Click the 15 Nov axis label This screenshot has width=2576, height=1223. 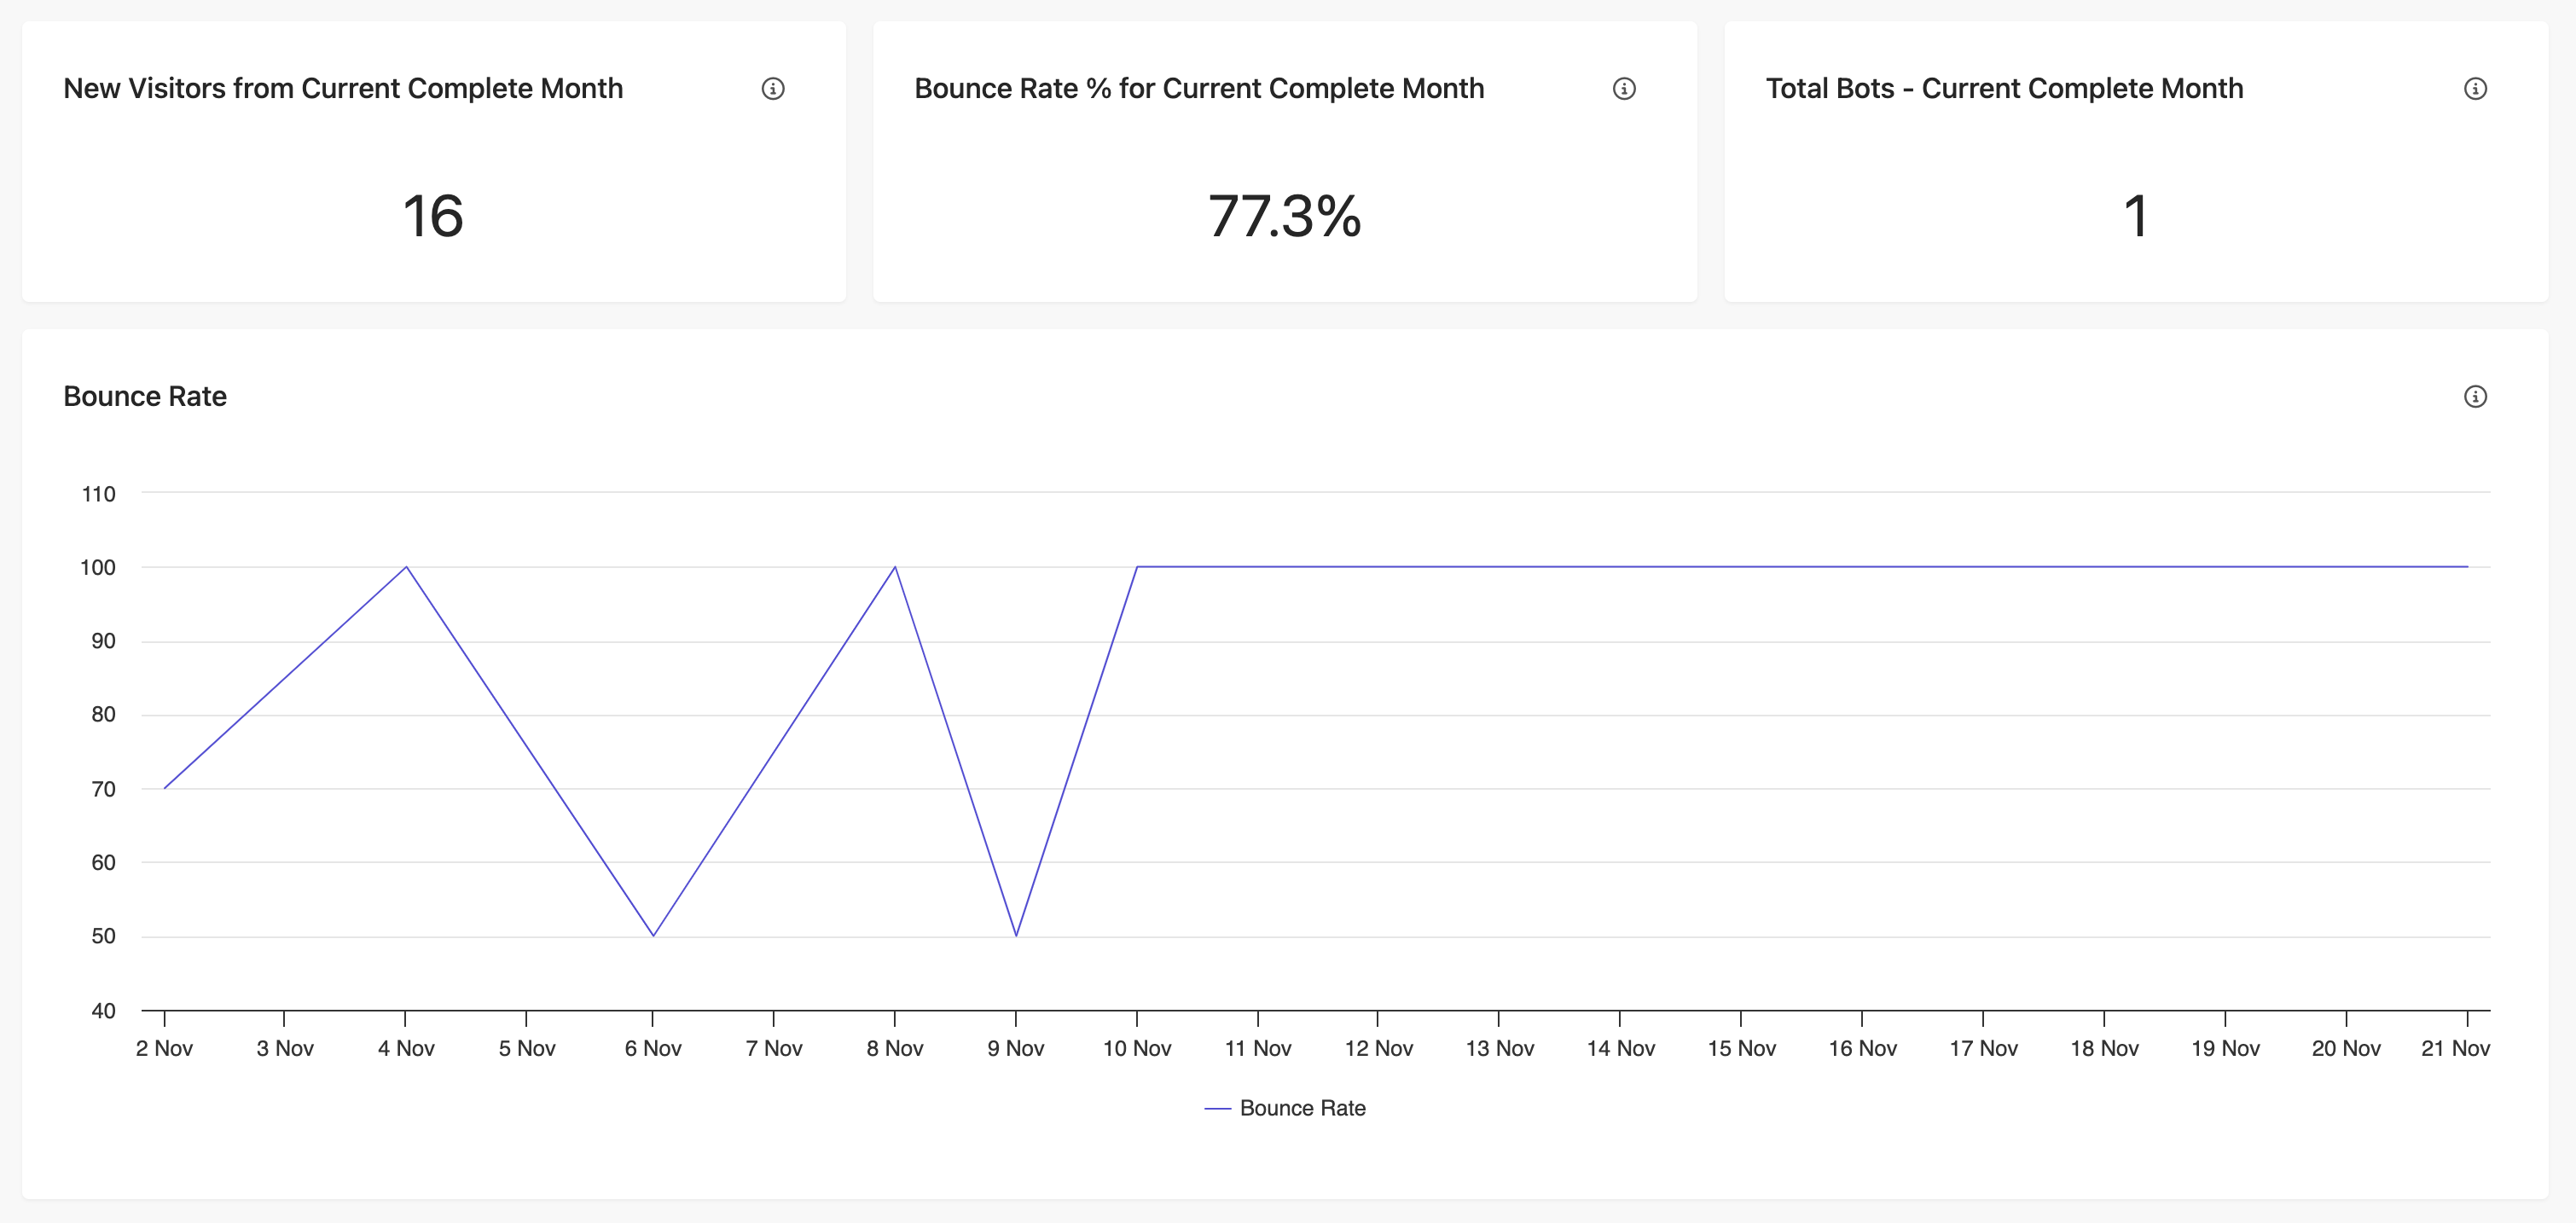(x=1741, y=1048)
